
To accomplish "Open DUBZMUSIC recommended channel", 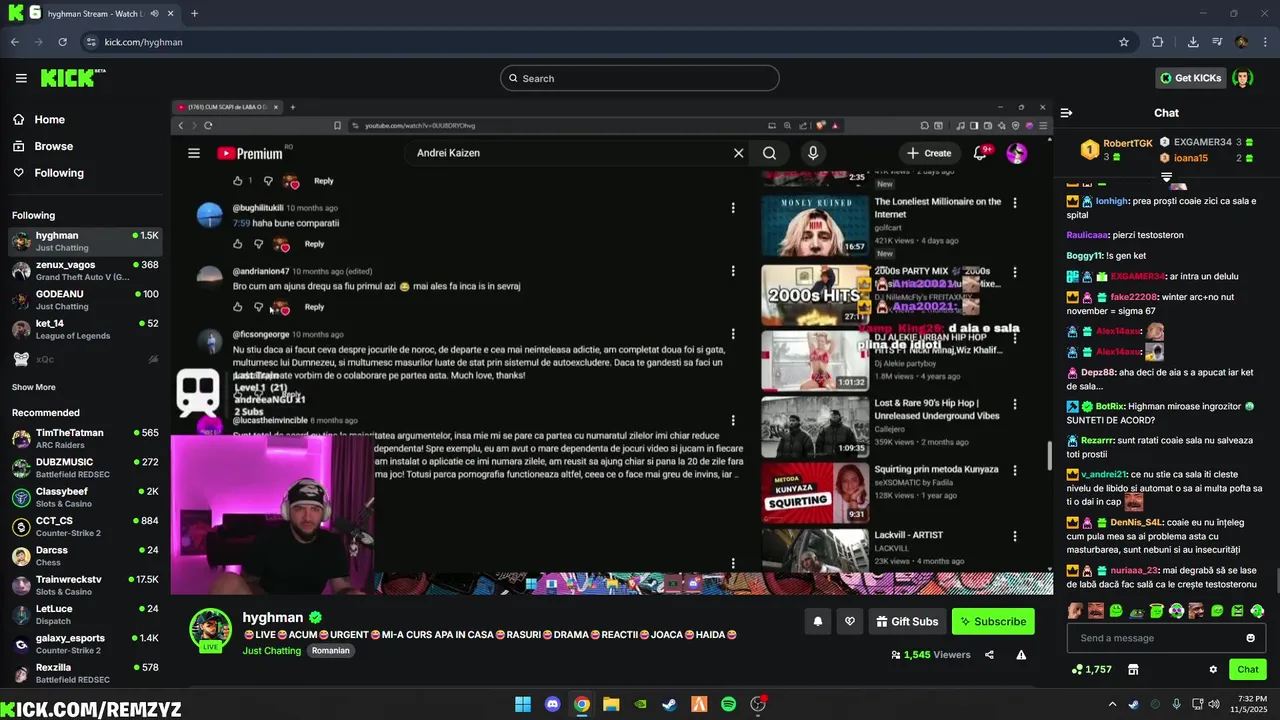I will [85, 467].
